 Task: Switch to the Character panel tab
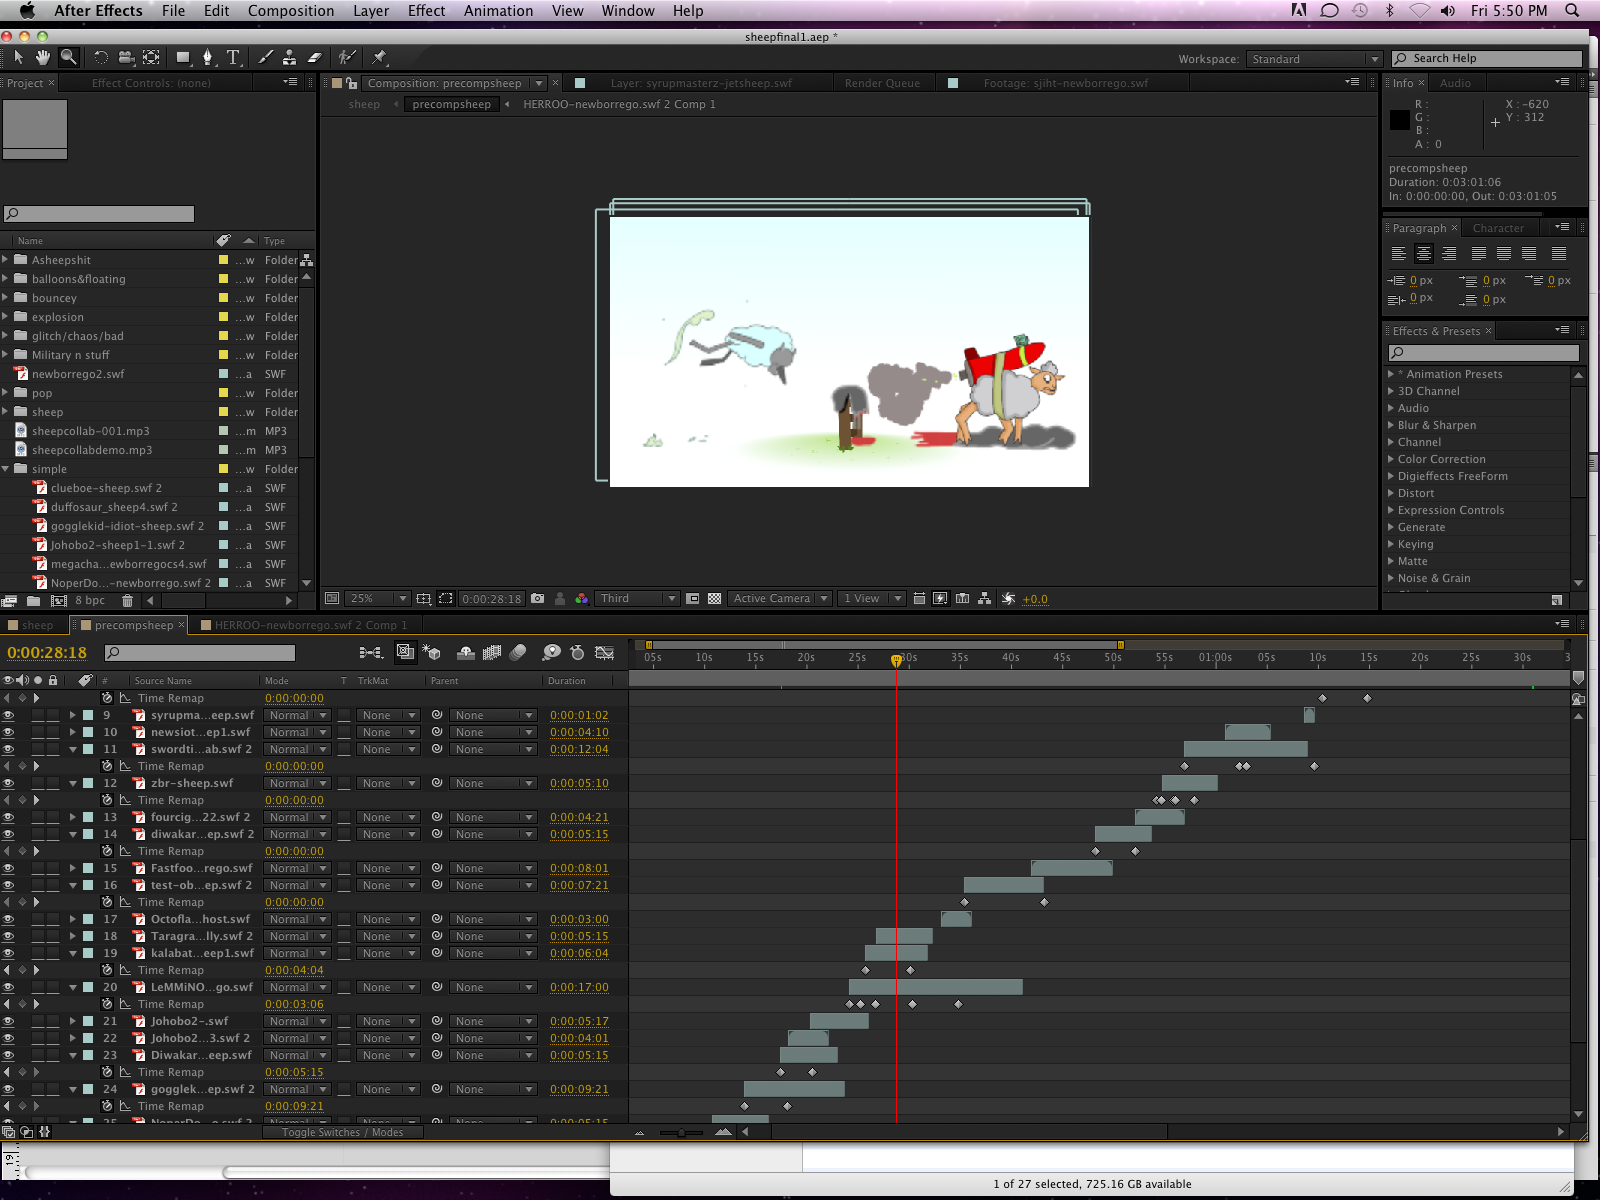(1498, 229)
